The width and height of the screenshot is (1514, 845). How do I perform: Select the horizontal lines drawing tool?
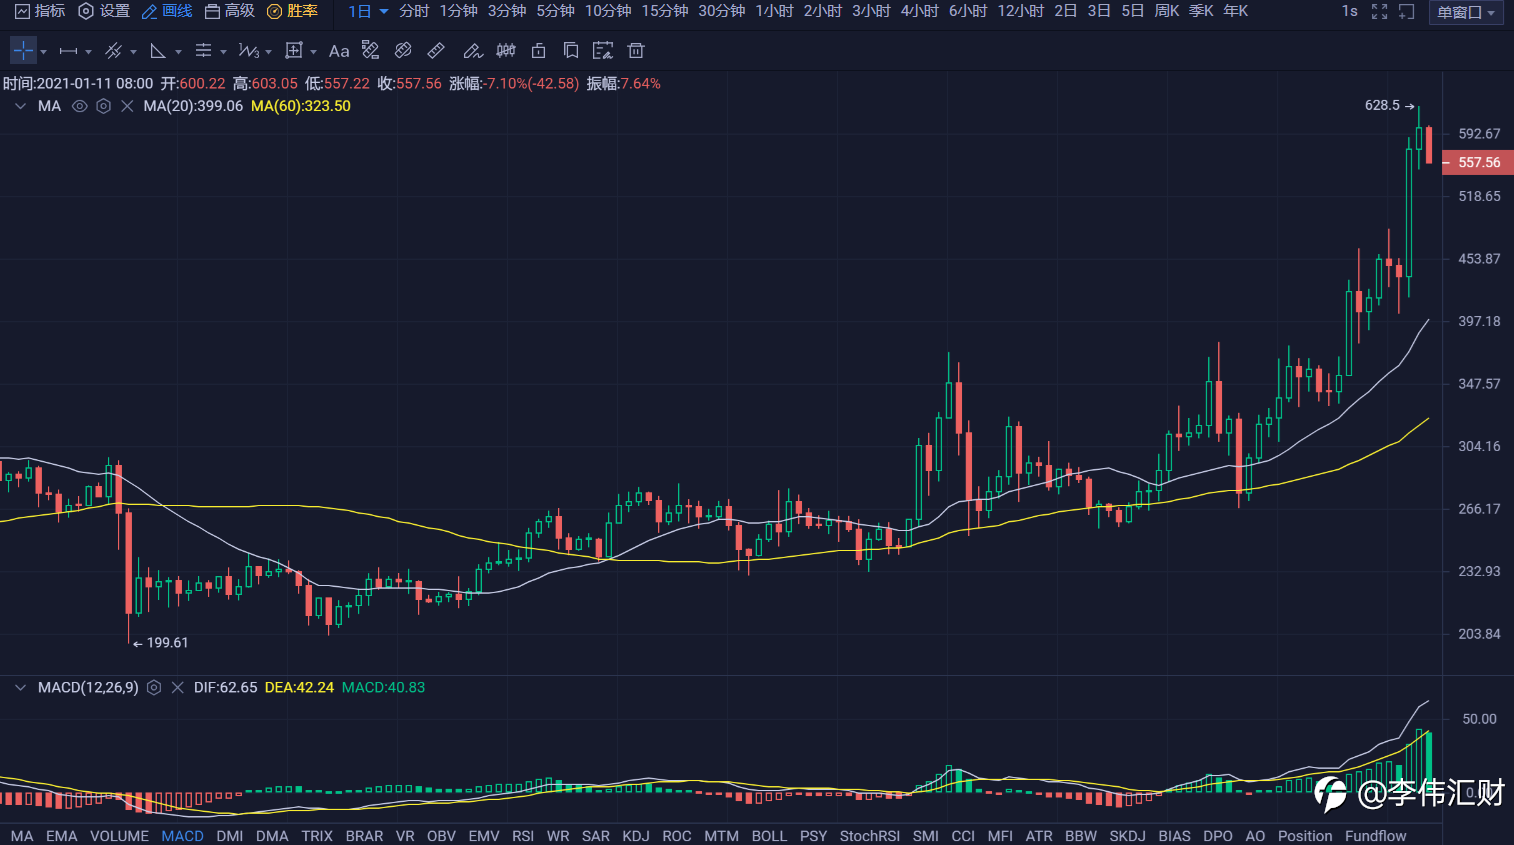pos(204,51)
